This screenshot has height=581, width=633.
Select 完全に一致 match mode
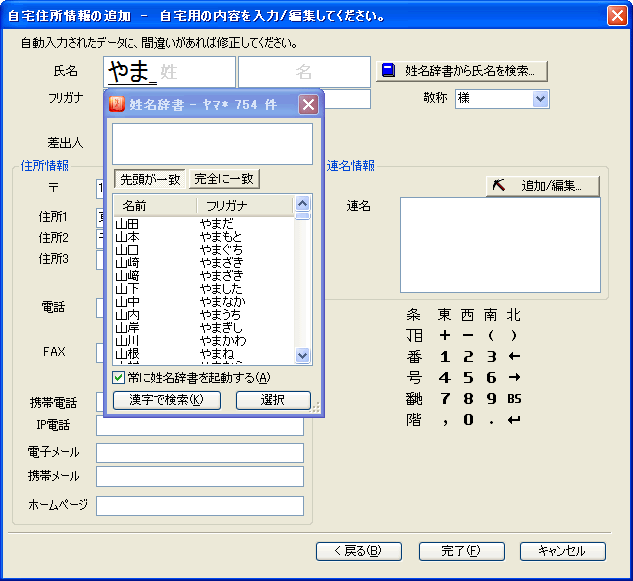click(224, 179)
